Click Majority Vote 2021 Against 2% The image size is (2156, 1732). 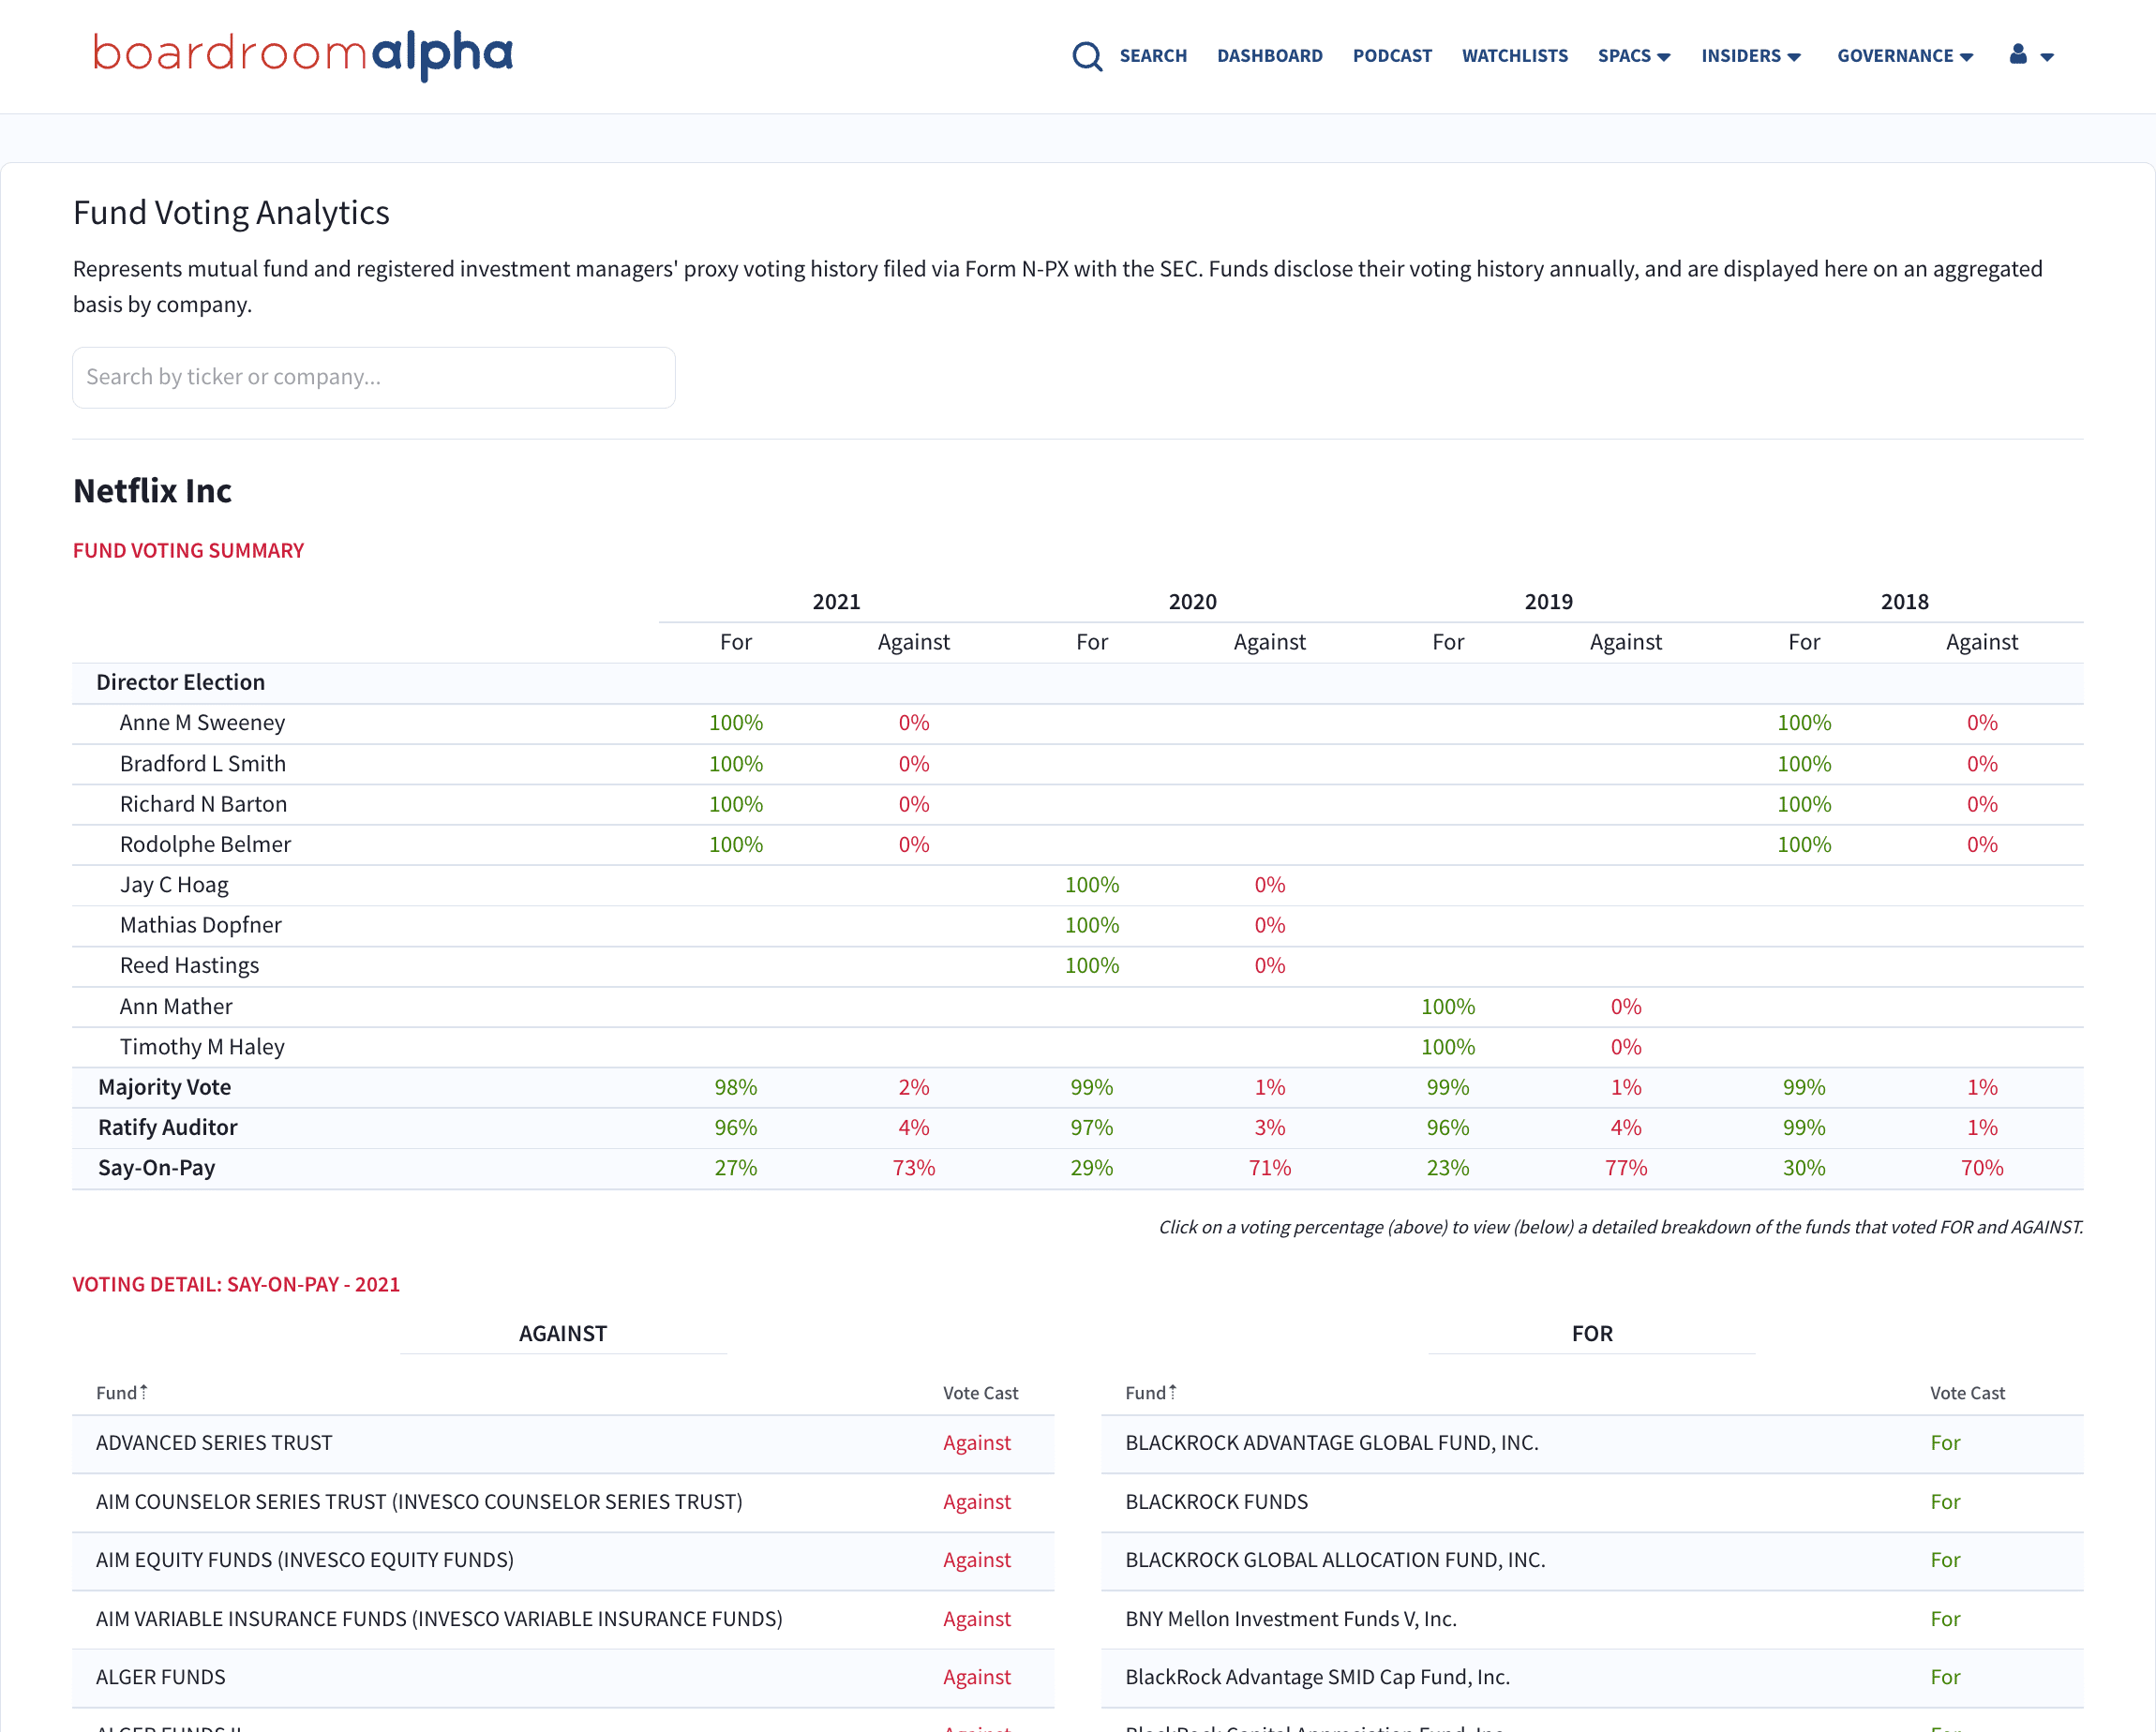click(914, 1087)
